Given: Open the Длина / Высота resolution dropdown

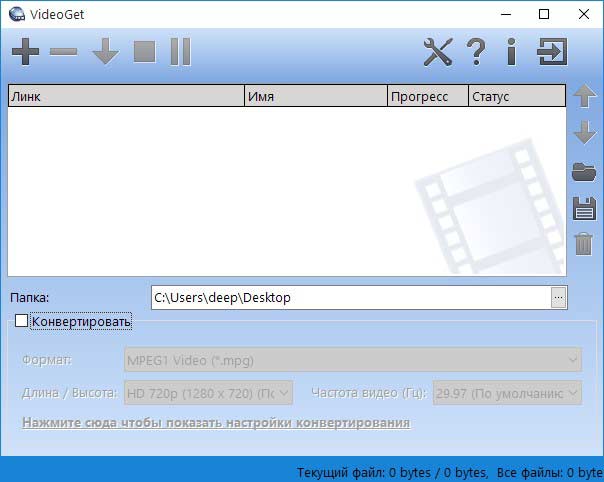Looking at the screenshot, I should (x=208, y=393).
